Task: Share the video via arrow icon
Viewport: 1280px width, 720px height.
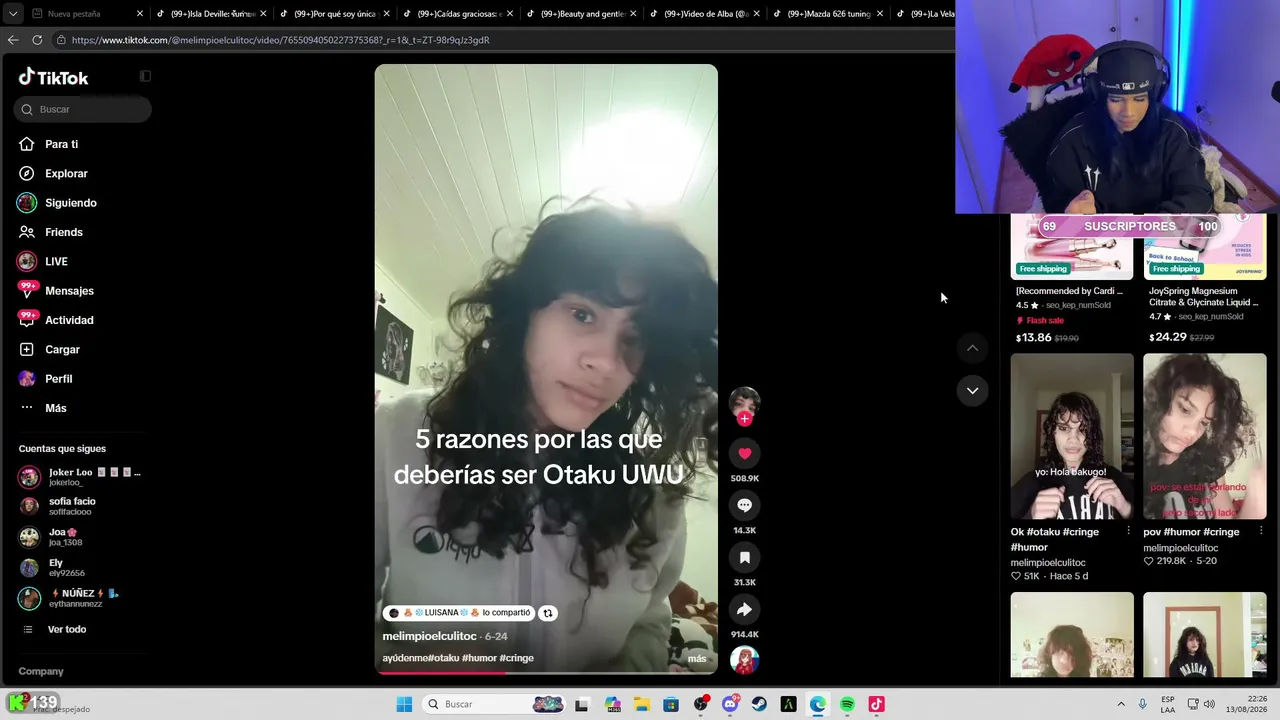Action: 745,610
